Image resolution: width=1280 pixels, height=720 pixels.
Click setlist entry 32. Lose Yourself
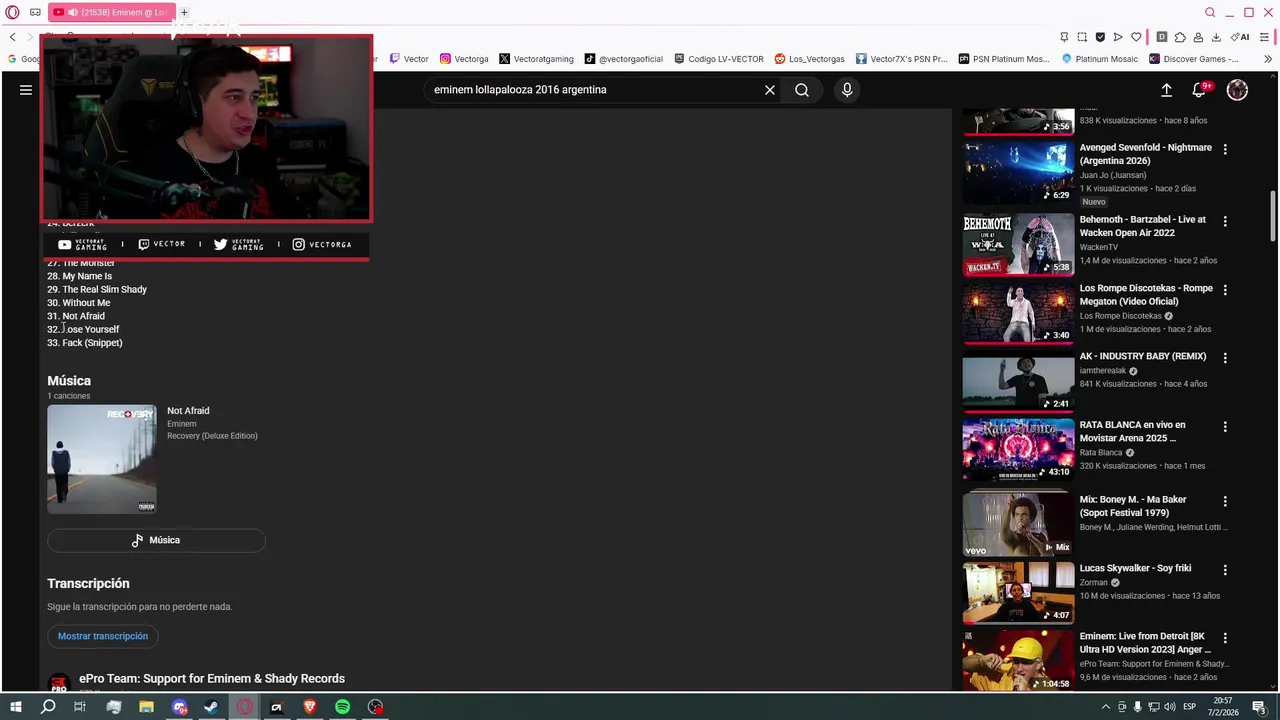pyautogui.click(x=83, y=329)
